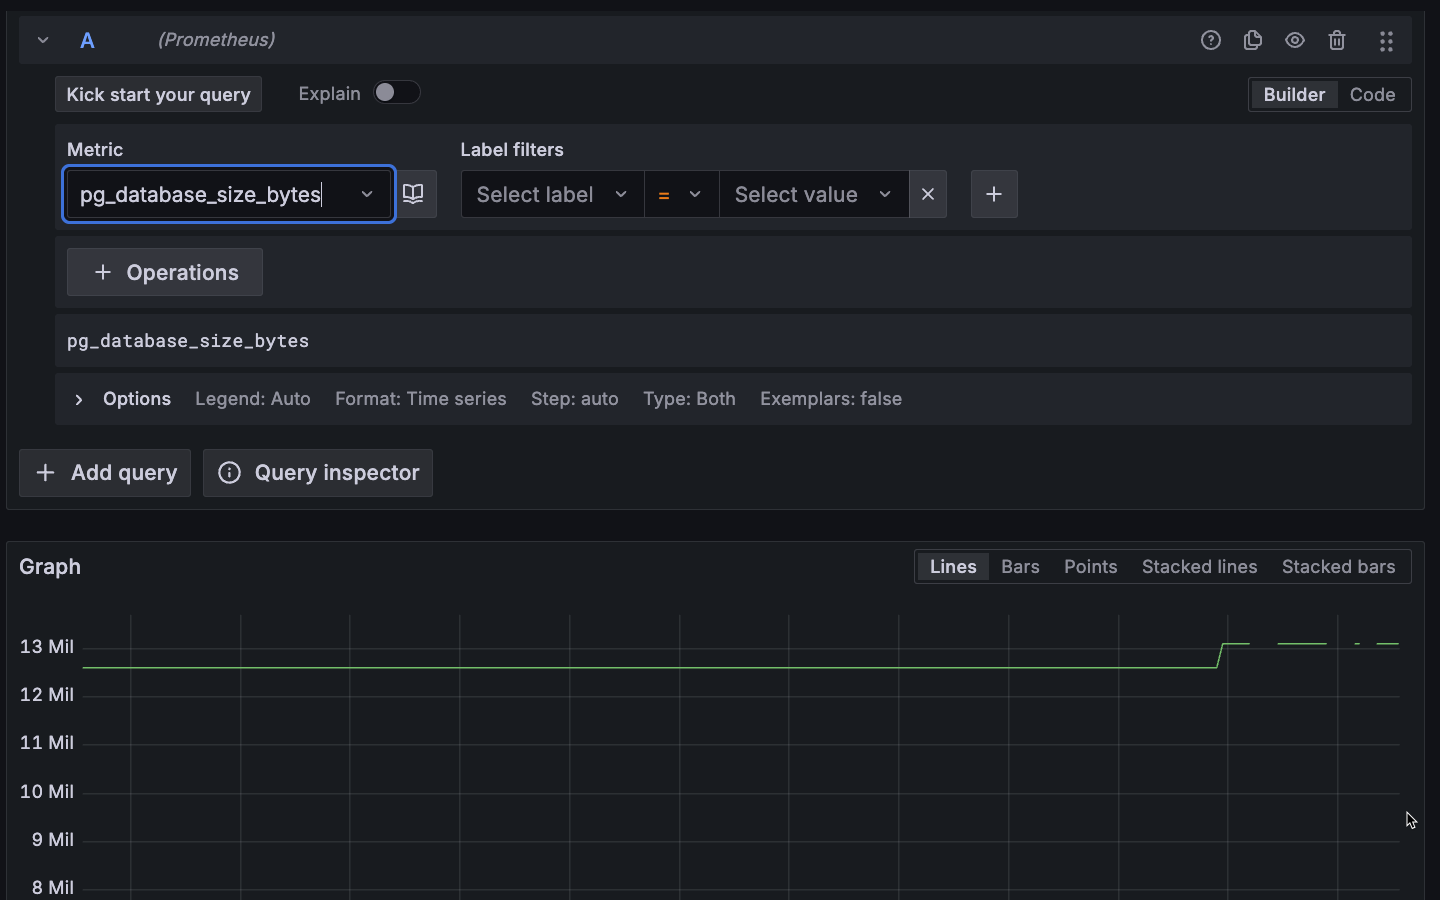The height and width of the screenshot is (900, 1440).
Task: Click inside the pg_database_size_bytes metric field
Action: 200,195
